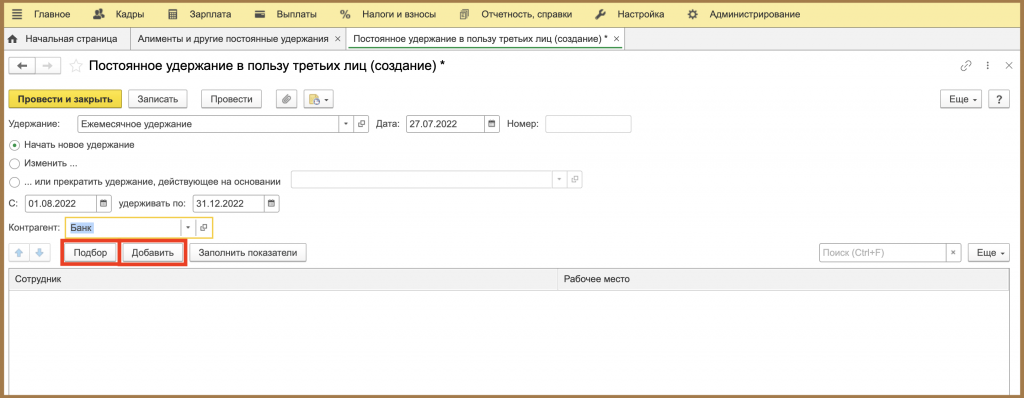Select the прекратить удержание radio option
The height and width of the screenshot is (398, 1024).
[x=14, y=182]
